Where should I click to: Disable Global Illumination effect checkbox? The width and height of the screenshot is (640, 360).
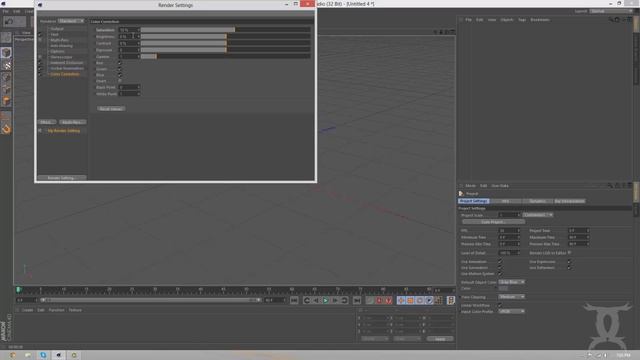pyautogui.click(x=40, y=69)
